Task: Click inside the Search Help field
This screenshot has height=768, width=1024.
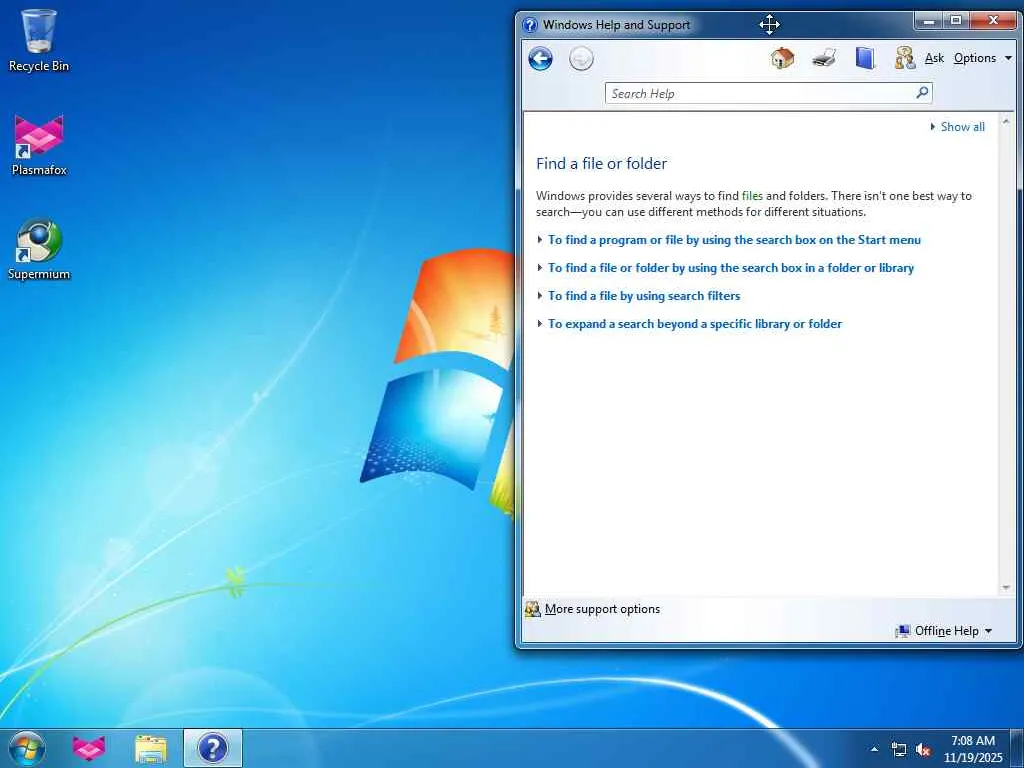Action: click(758, 93)
